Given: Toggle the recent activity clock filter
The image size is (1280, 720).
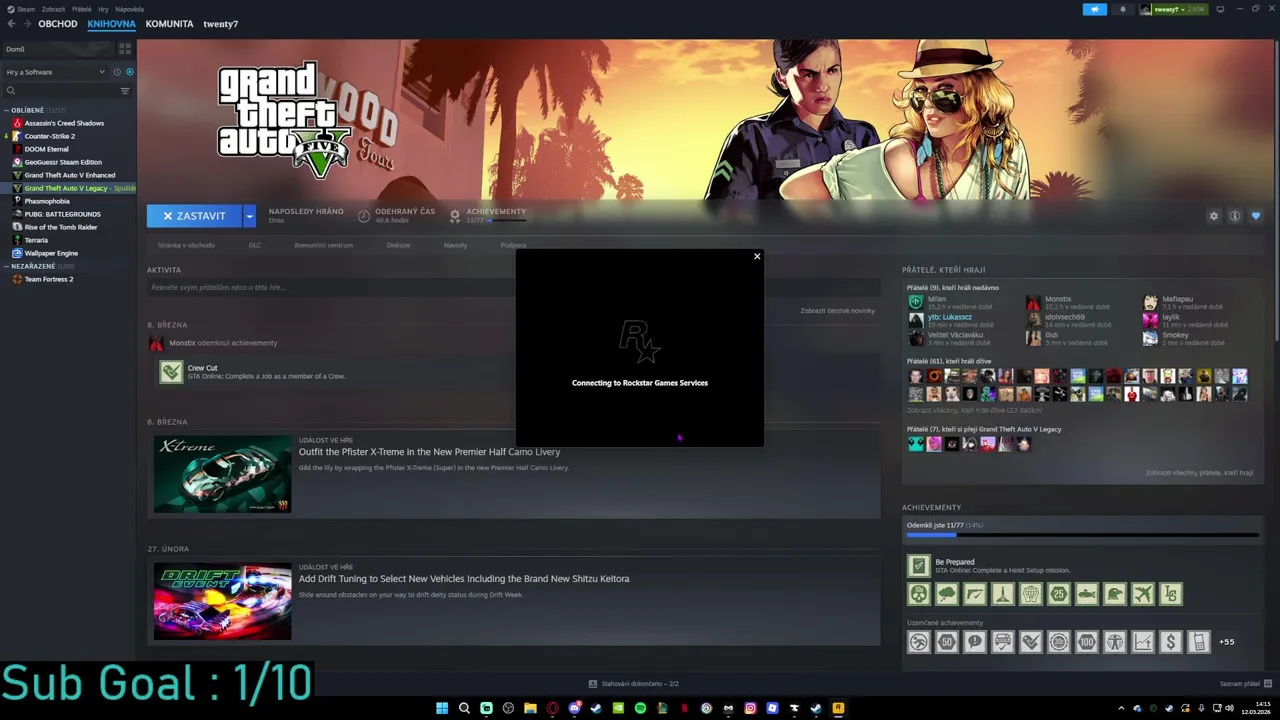Looking at the screenshot, I should pos(117,72).
